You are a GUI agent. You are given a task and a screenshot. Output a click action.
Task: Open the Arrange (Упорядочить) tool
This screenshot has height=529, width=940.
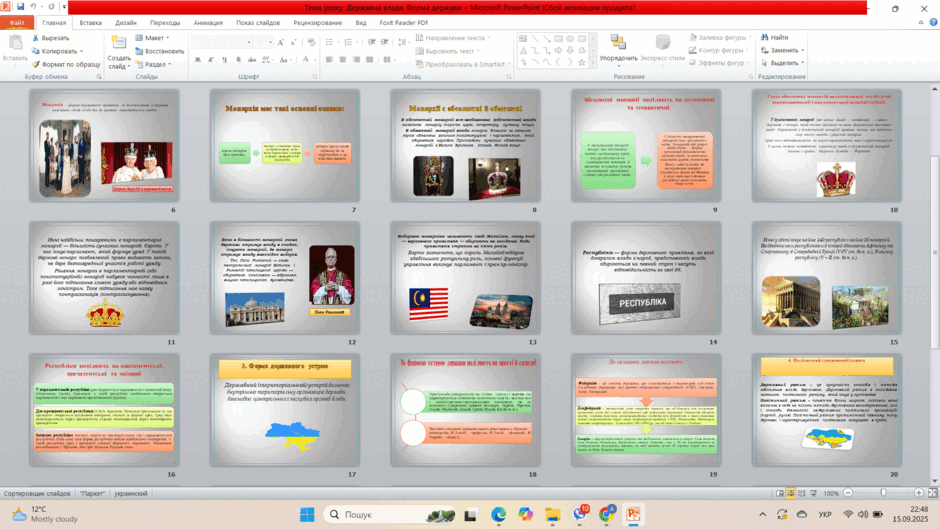pyautogui.click(x=618, y=48)
